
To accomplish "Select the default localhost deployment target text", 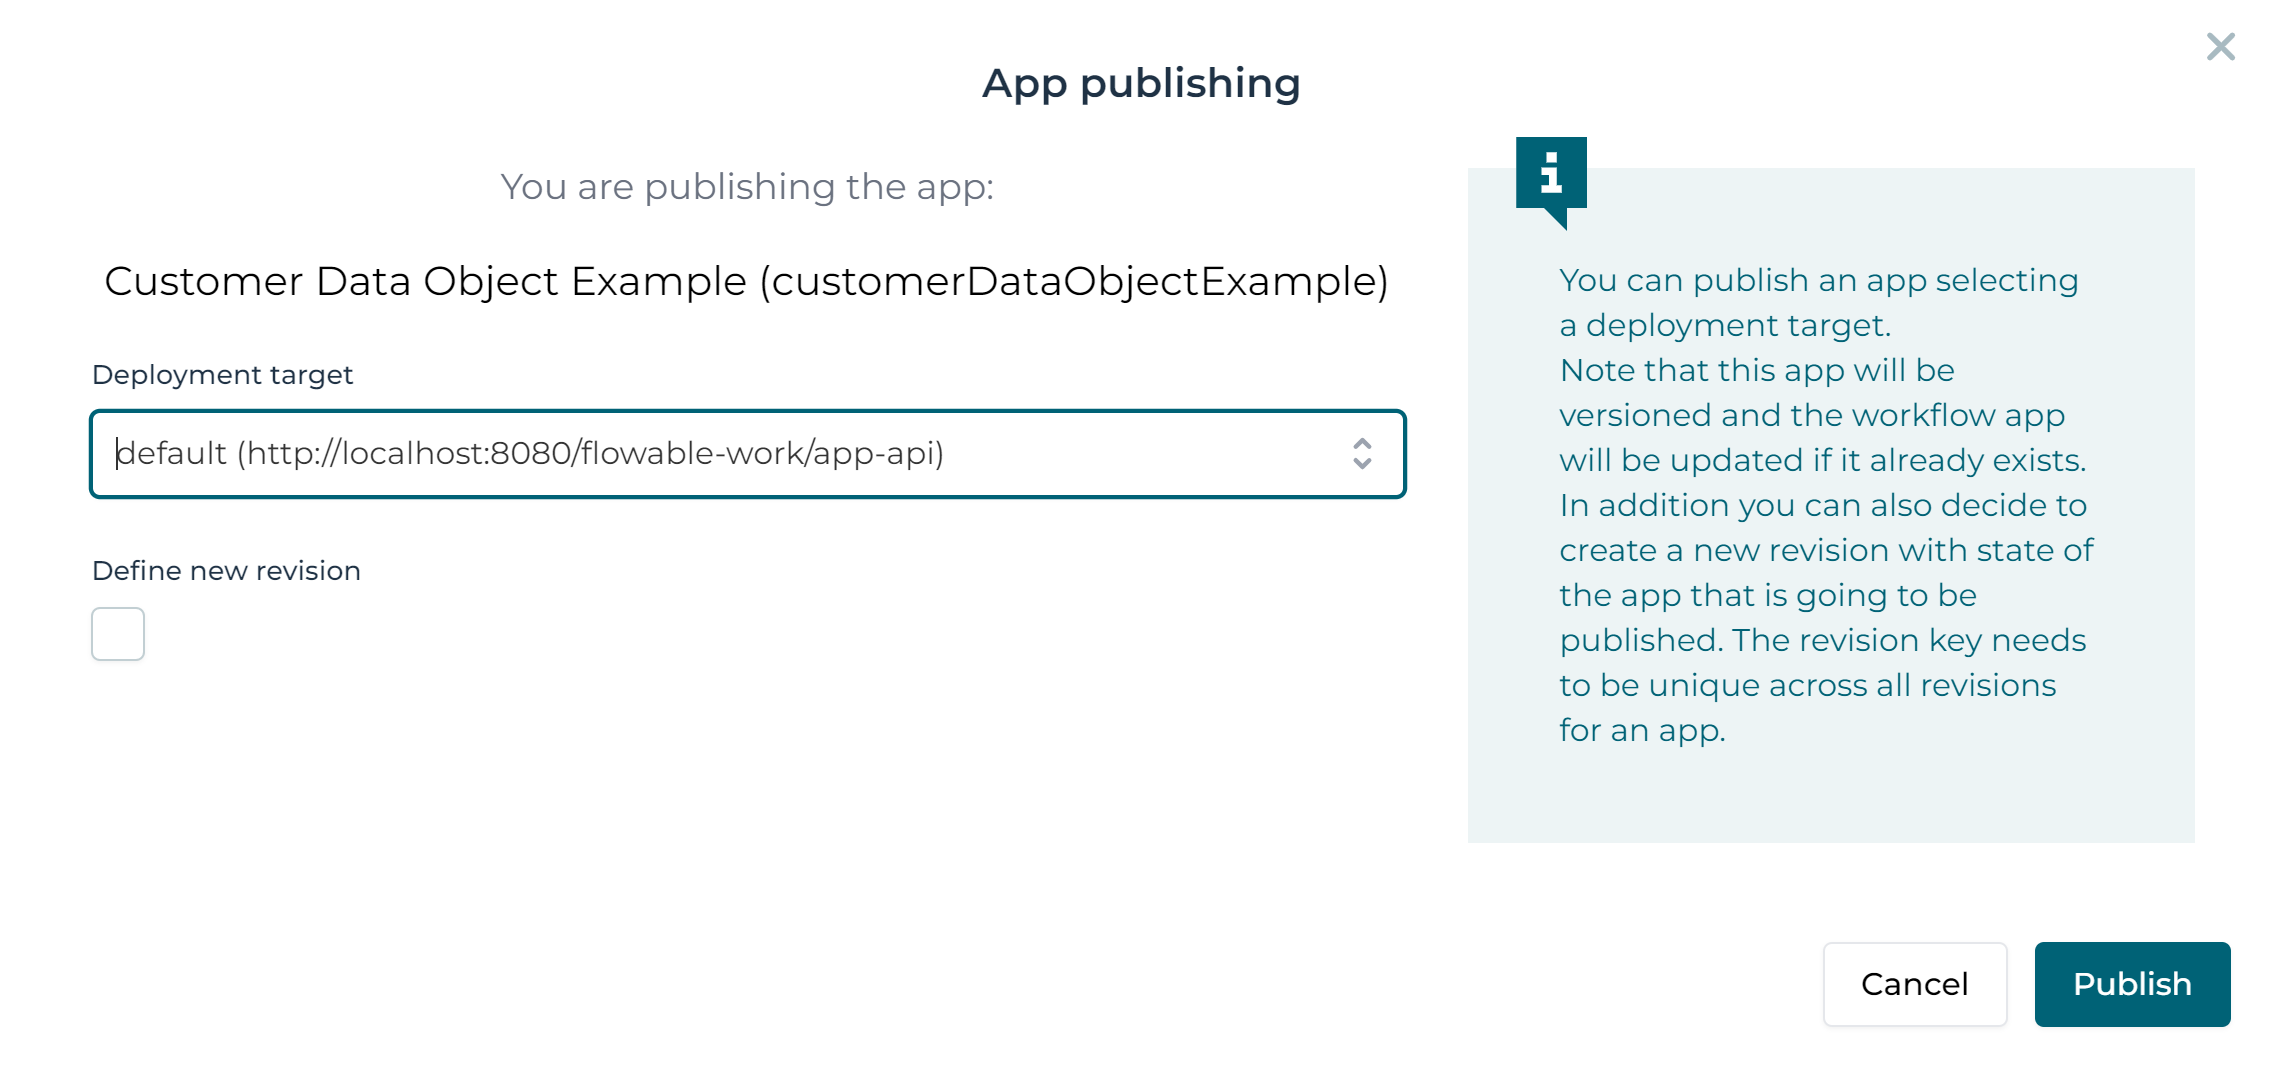I will pyautogui.click(x=530, y=453).
